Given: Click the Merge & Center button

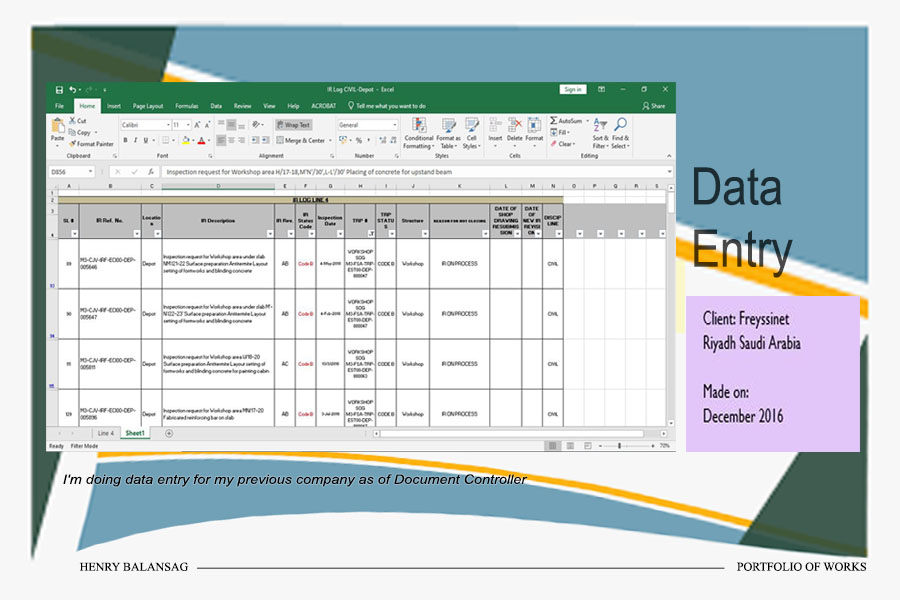Looking at the screenshot, I should pos(300,140).
